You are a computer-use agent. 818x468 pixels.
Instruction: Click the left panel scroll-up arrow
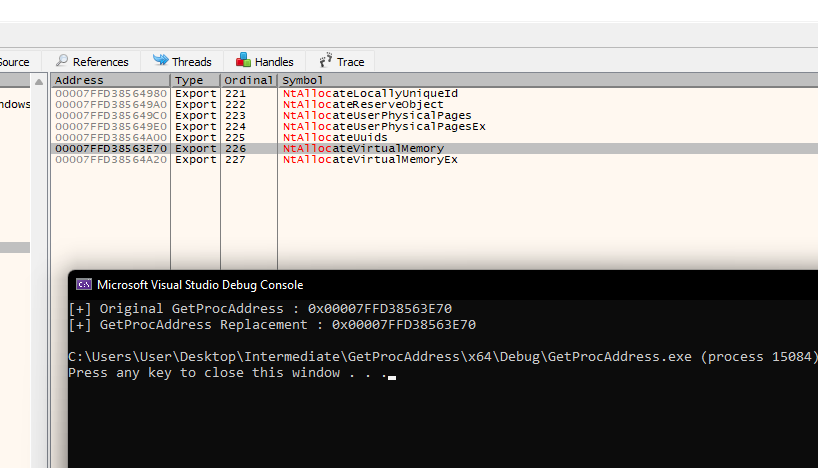39,82
